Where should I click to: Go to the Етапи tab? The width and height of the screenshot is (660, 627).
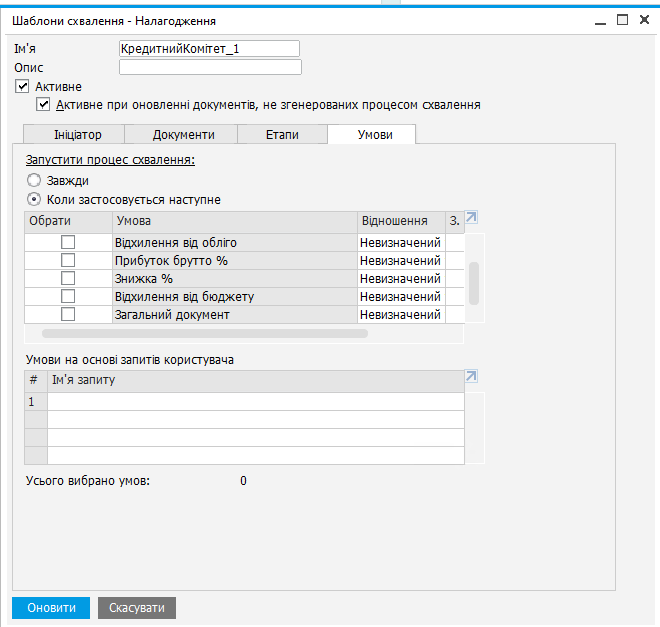(x=282, y=135)
